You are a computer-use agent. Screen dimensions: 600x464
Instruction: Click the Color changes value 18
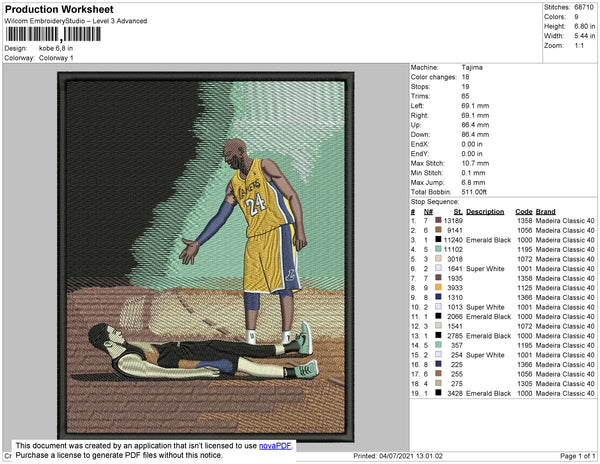tap(465, 77)
